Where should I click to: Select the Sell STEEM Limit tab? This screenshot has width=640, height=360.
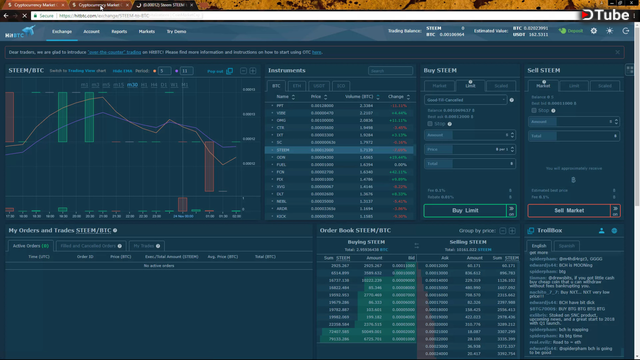574,86
